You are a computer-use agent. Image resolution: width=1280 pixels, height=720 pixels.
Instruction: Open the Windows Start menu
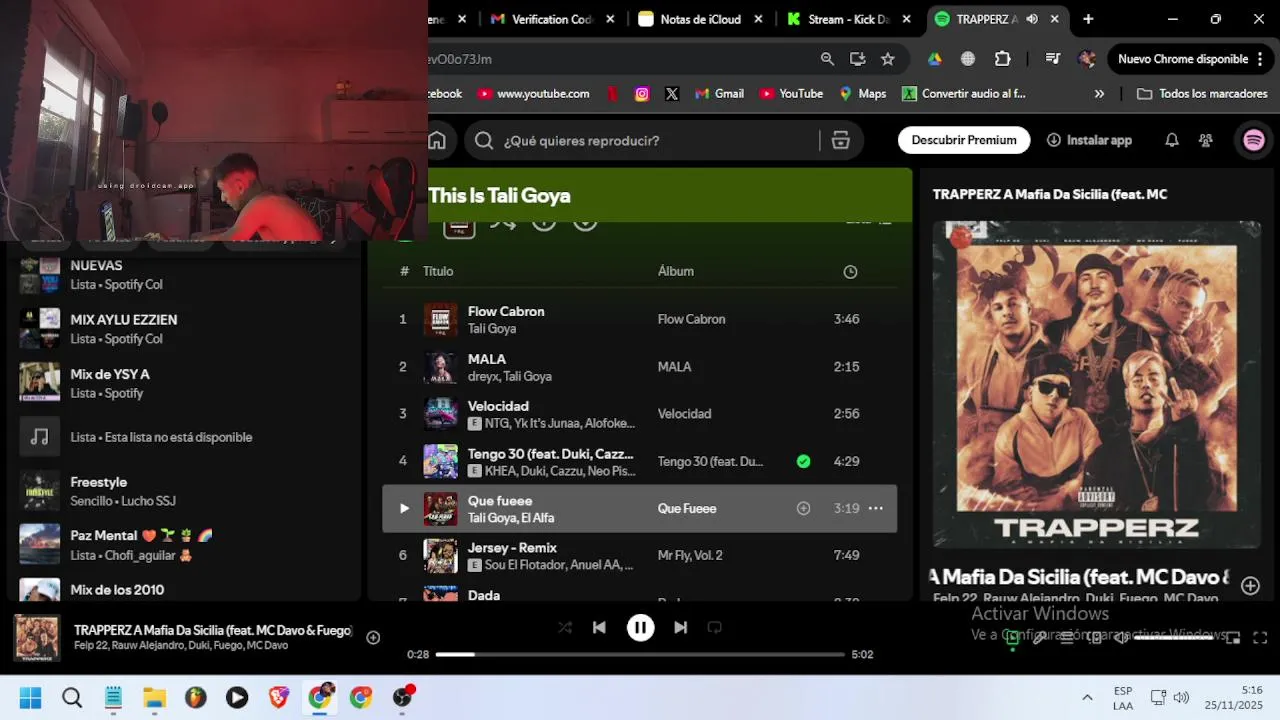point(30,697)
